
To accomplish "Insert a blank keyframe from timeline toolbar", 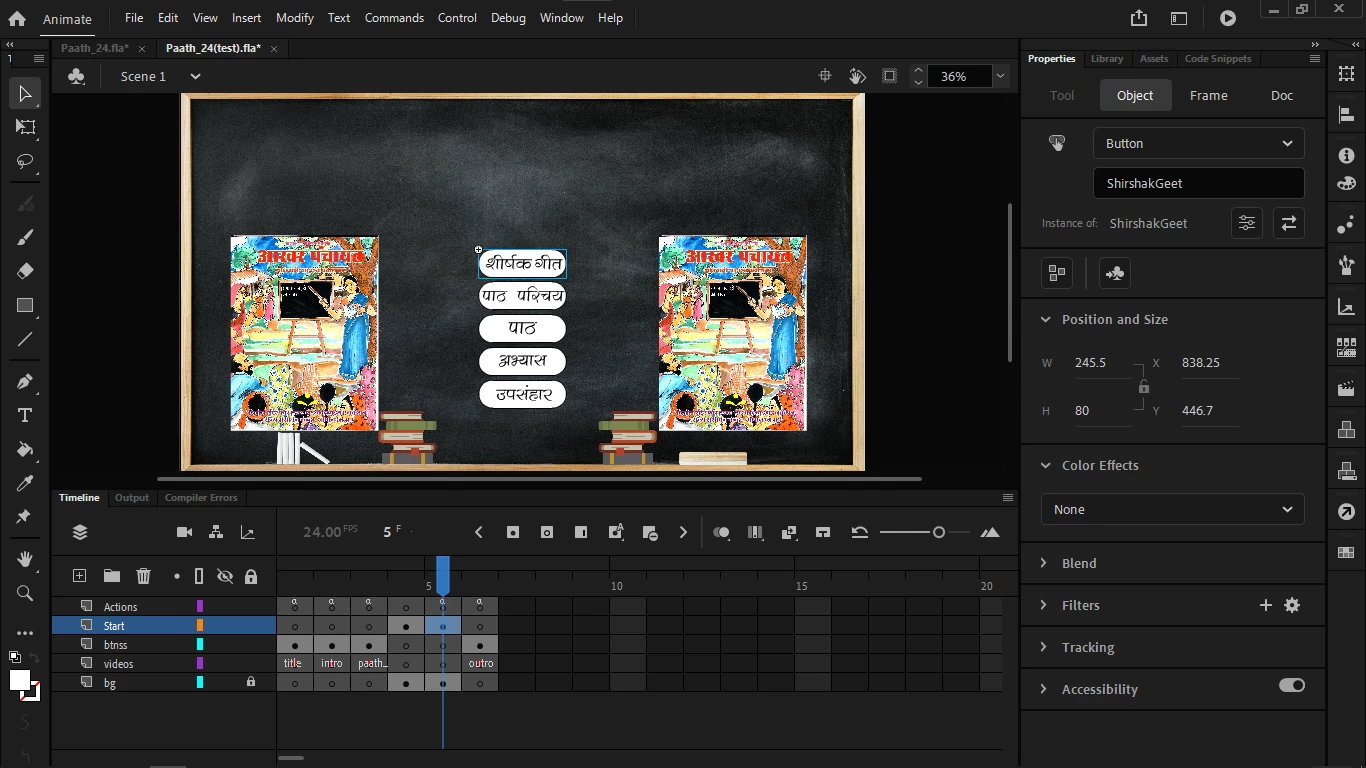I will pos(547,533).
